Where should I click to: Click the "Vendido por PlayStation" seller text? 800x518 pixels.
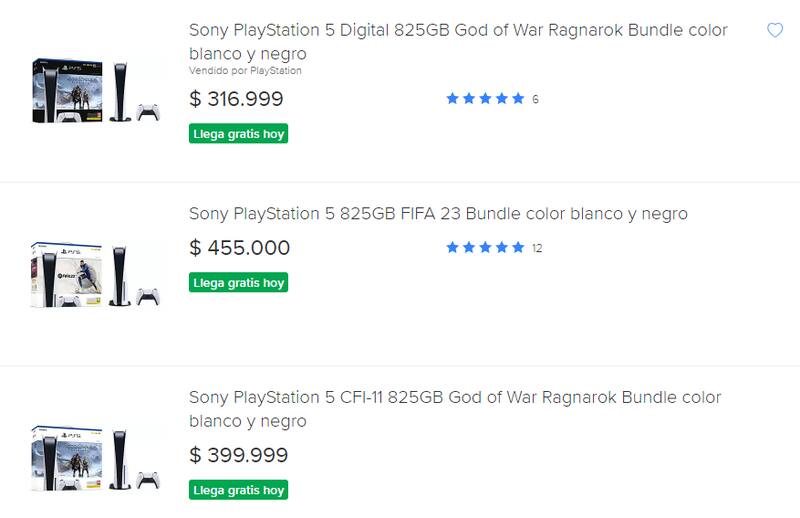pos(245,71)
